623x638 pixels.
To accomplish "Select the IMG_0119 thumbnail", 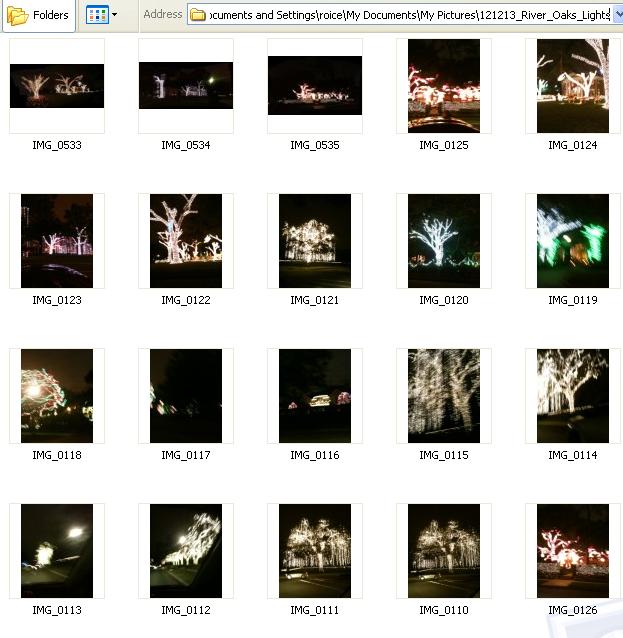I will click(573, 241).
